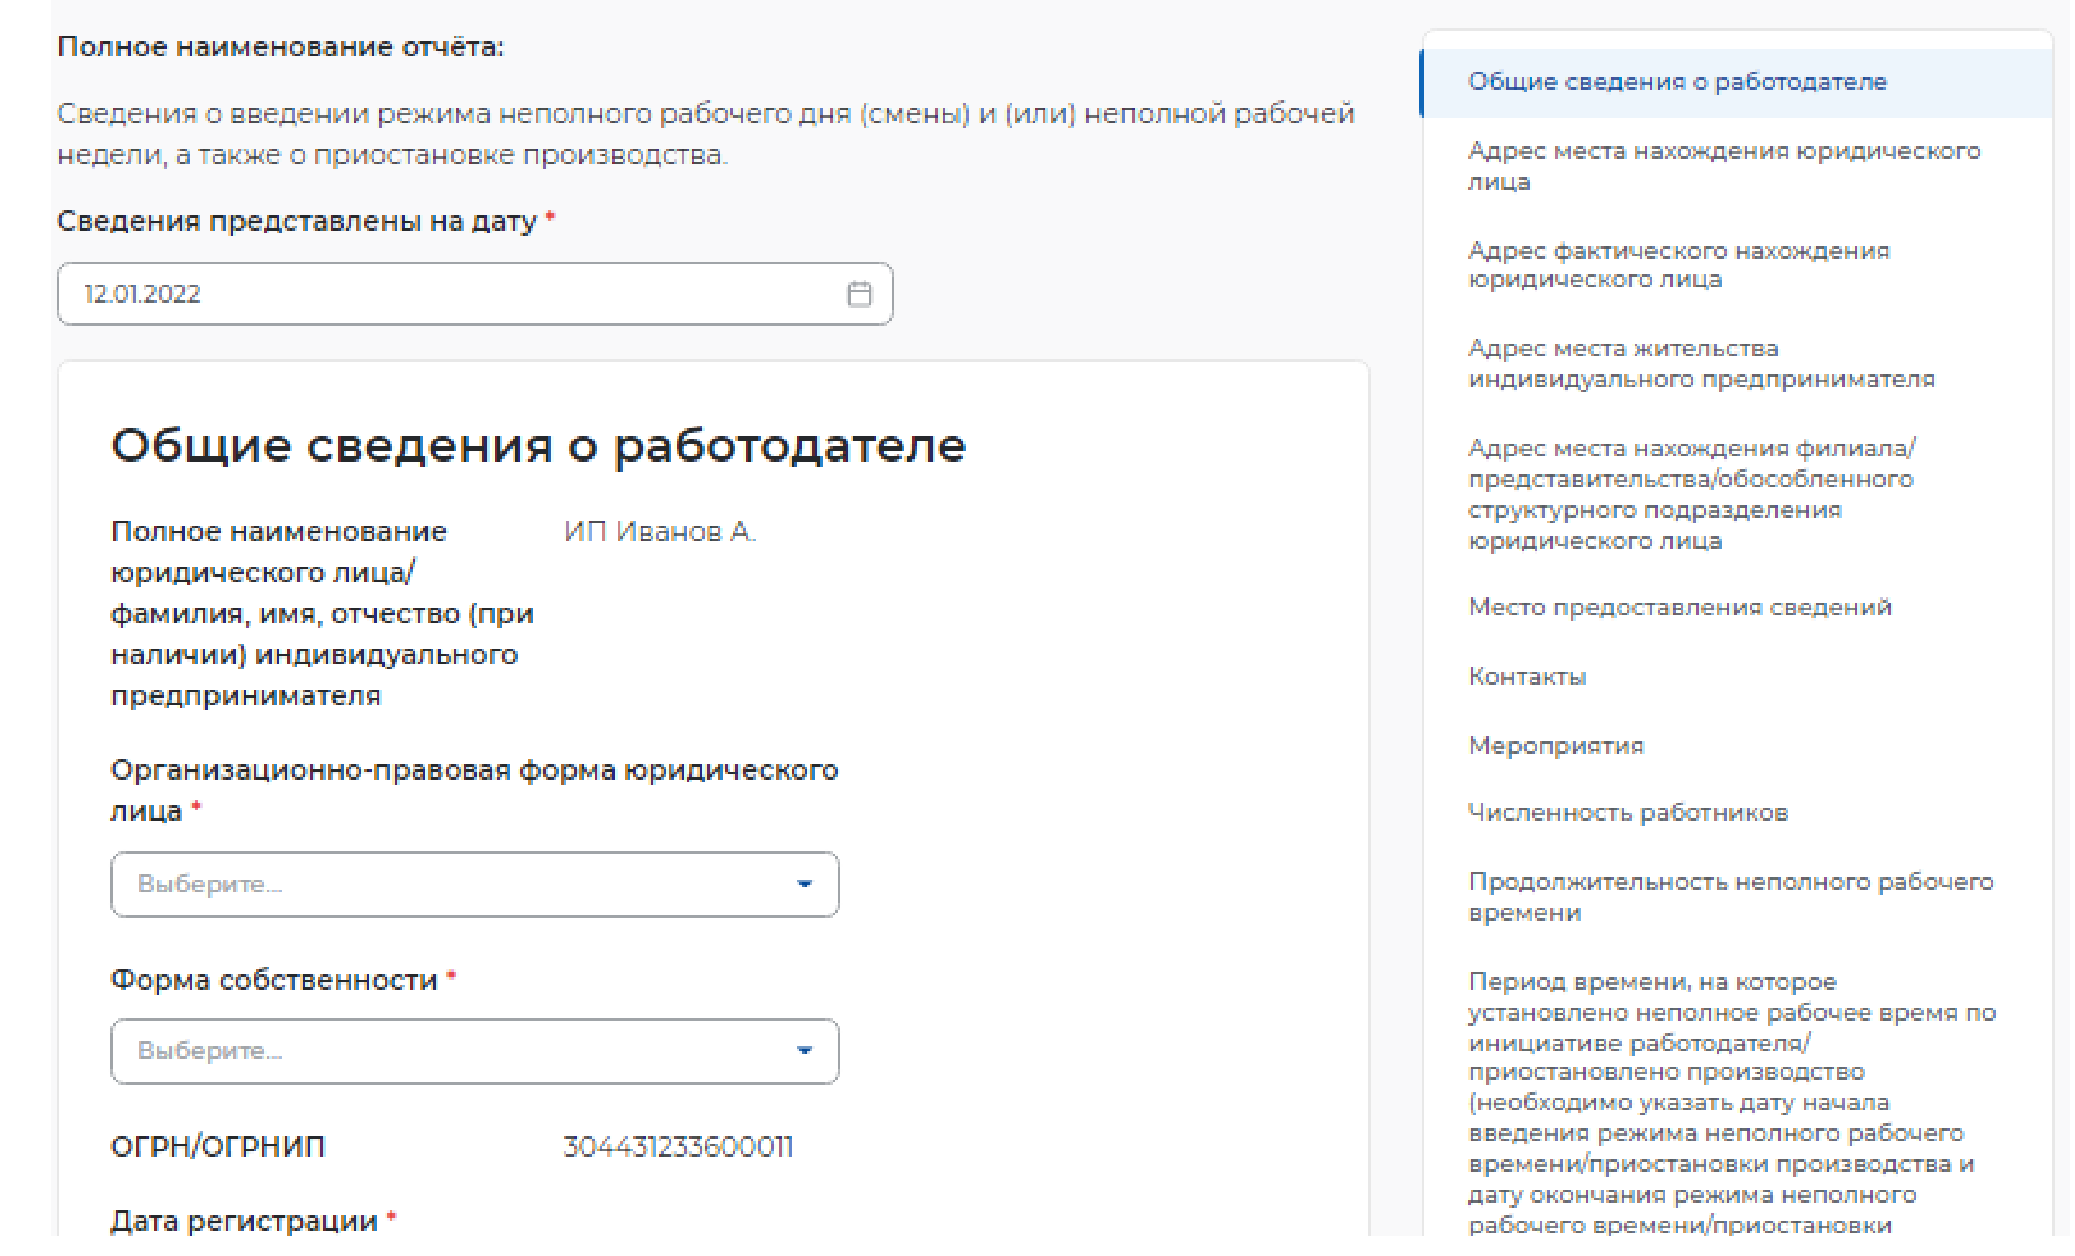Navigate to the Мероприятия section
The width and height of the screenshot is (2075, 1256).
(1556, 746)
